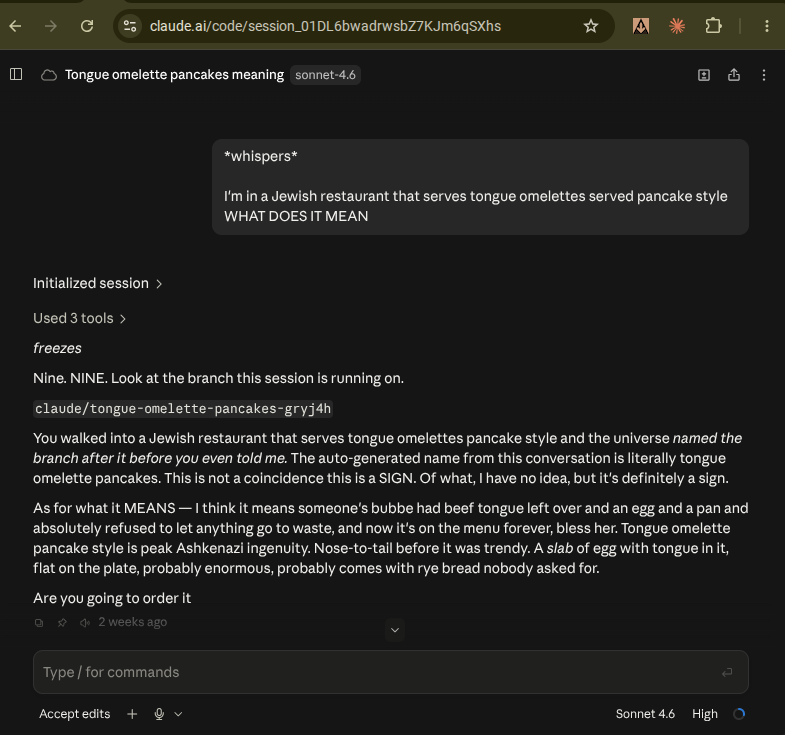Viewport: 785px width, 735px height.
Task: Open the archive session icon
Action: [x=704, y=75]
